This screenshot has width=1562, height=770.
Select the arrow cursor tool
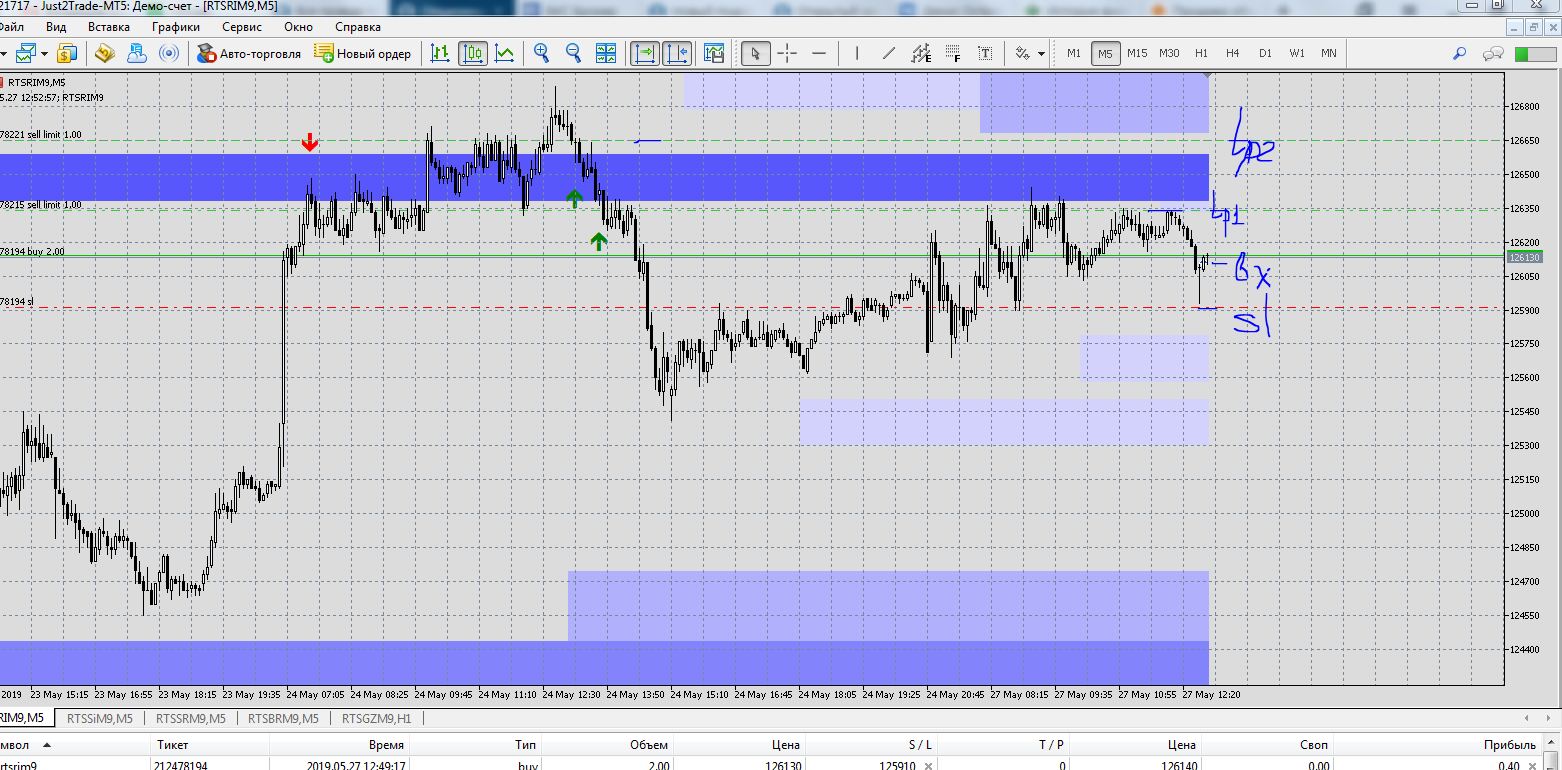[756, 53]
